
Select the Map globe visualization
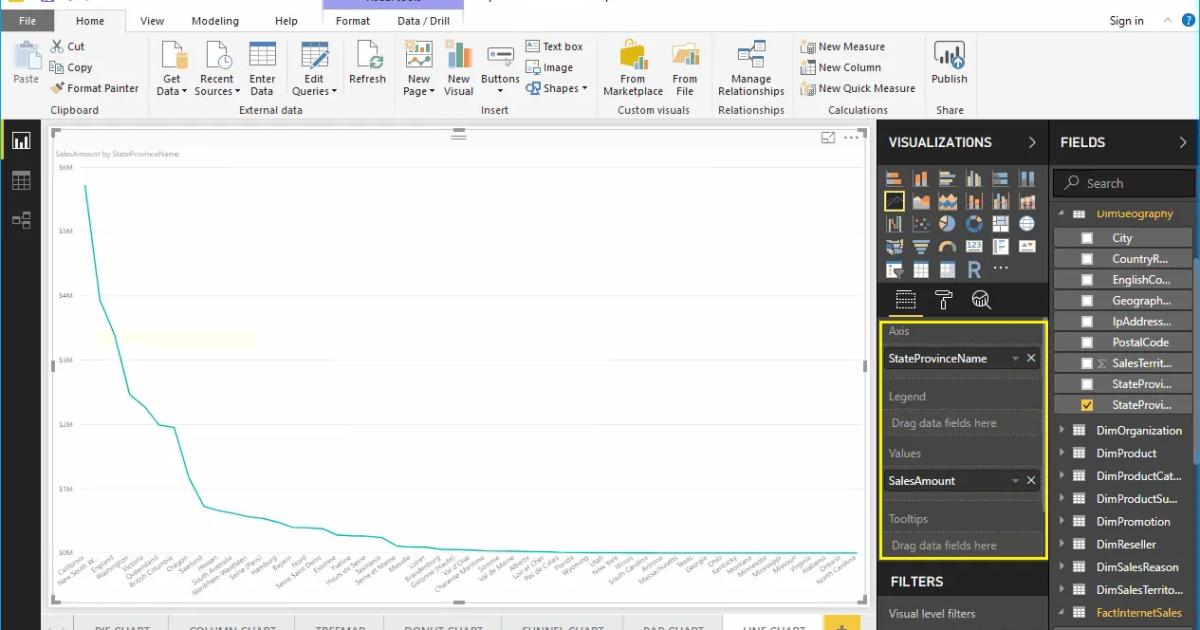click(x=1028, y=223)
